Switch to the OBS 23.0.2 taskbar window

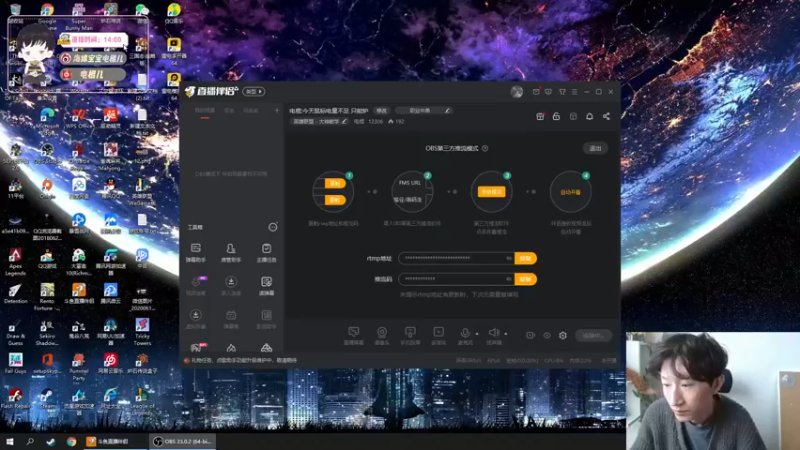182,442
